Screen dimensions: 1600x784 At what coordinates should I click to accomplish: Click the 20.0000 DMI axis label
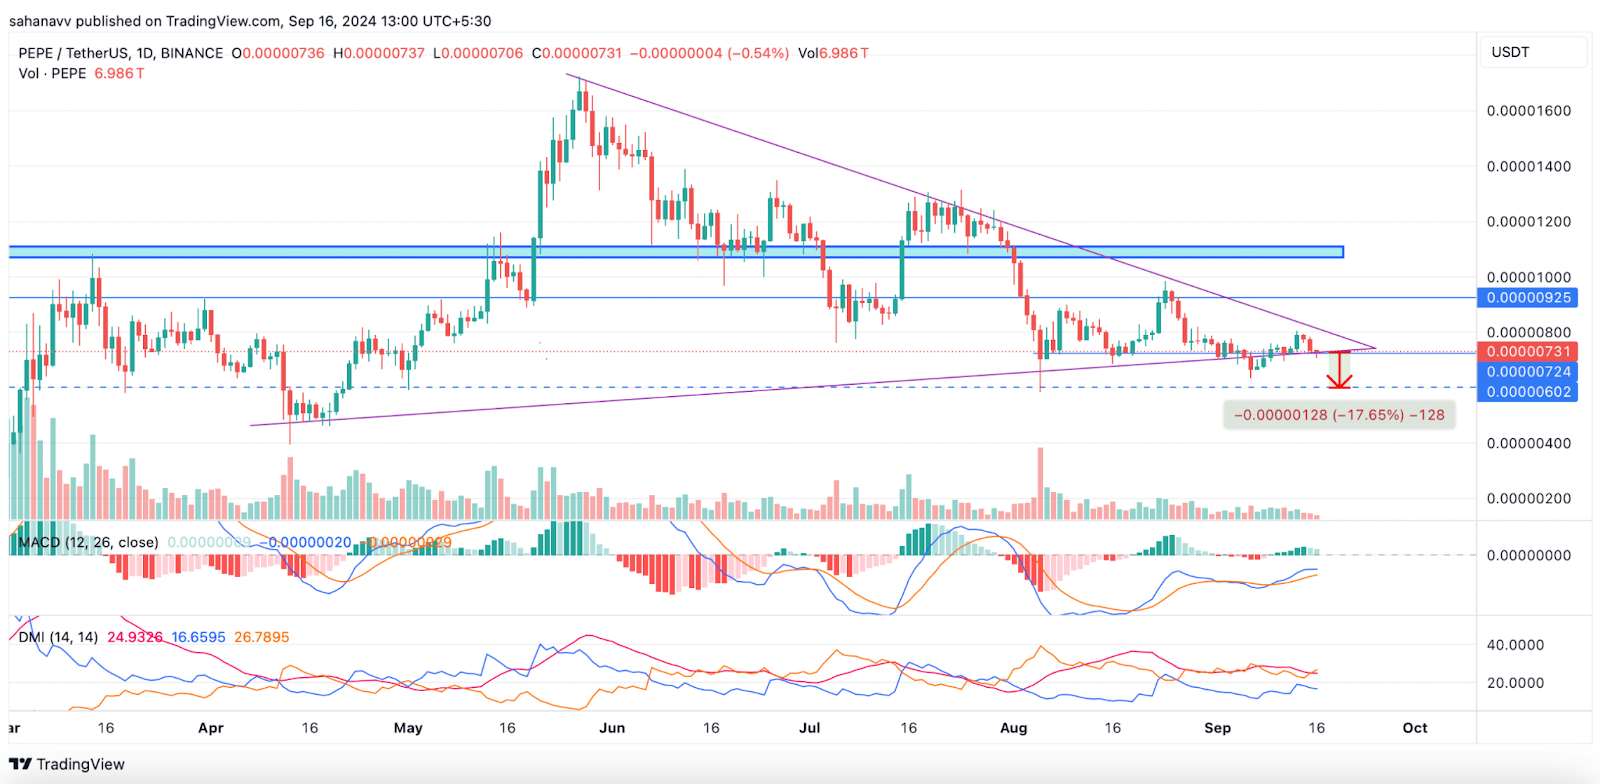pos(1515,683)
